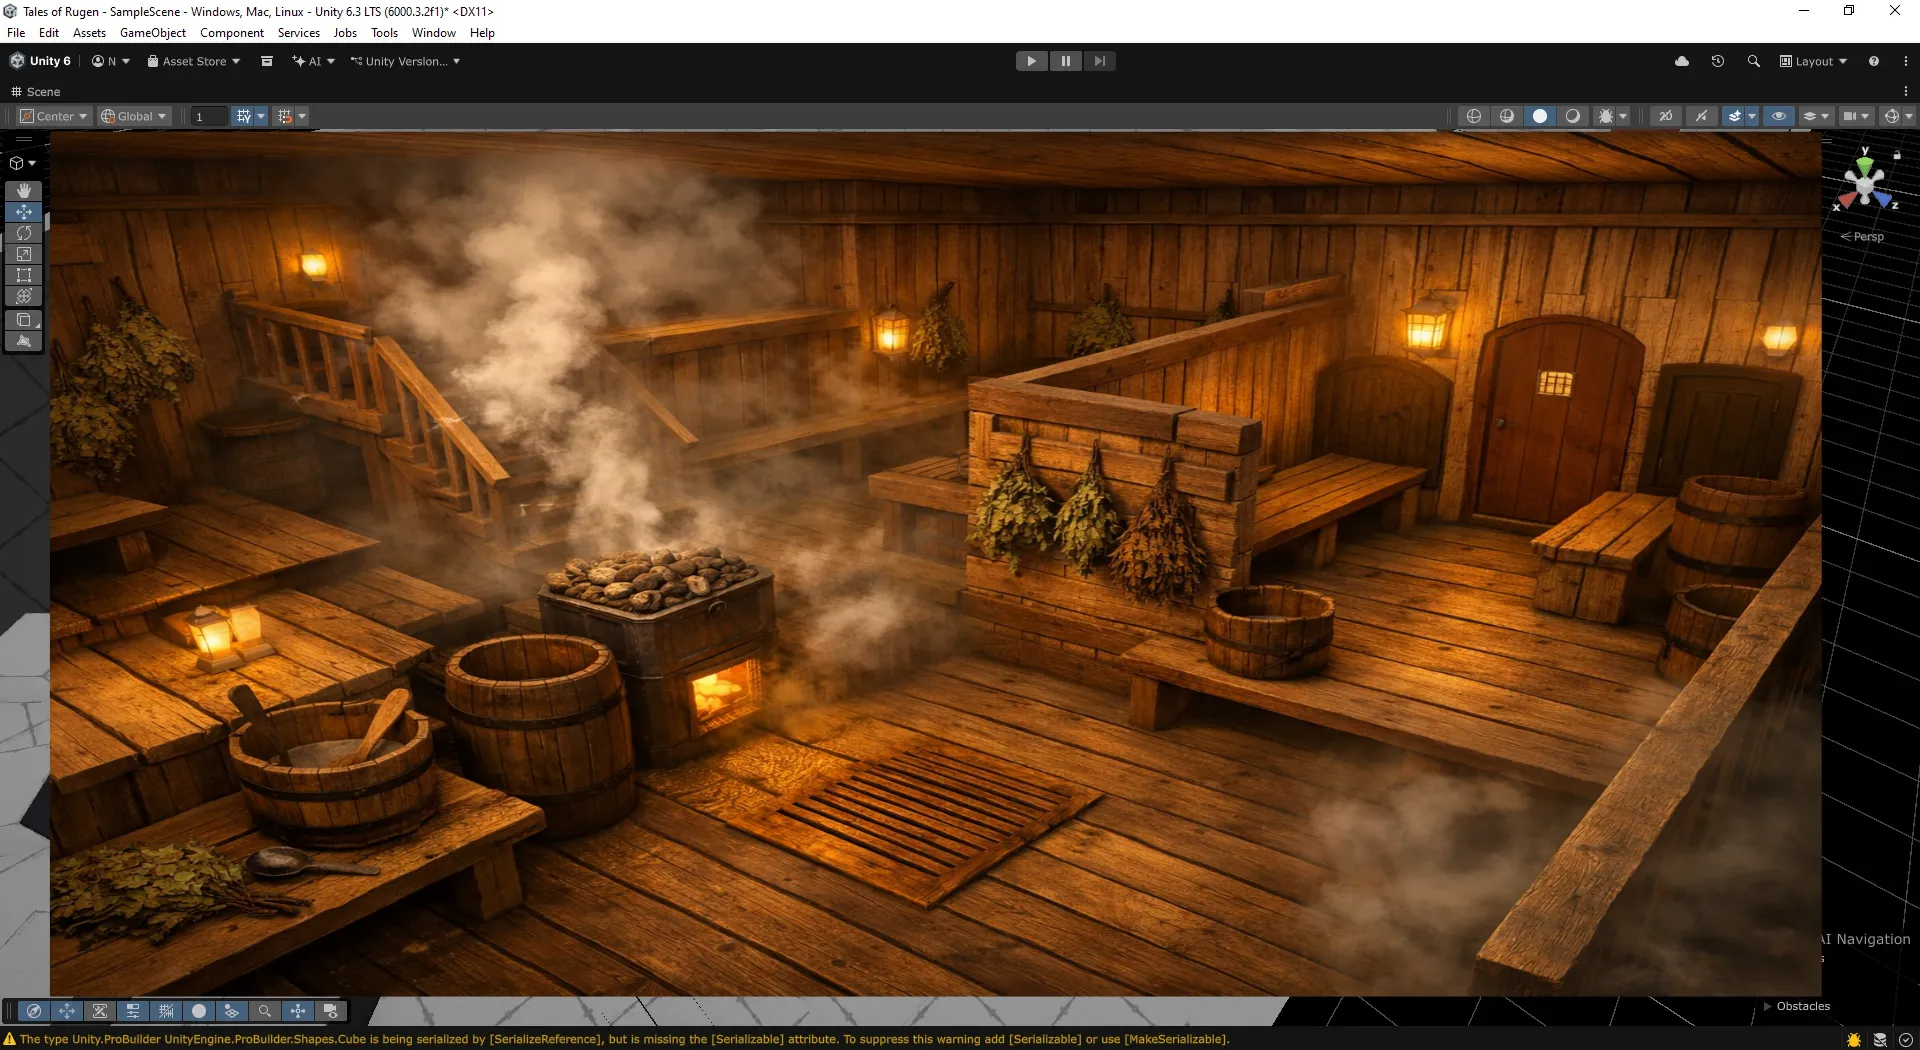
Task: Toggle 2D view mode
Action: point(1666,116)
